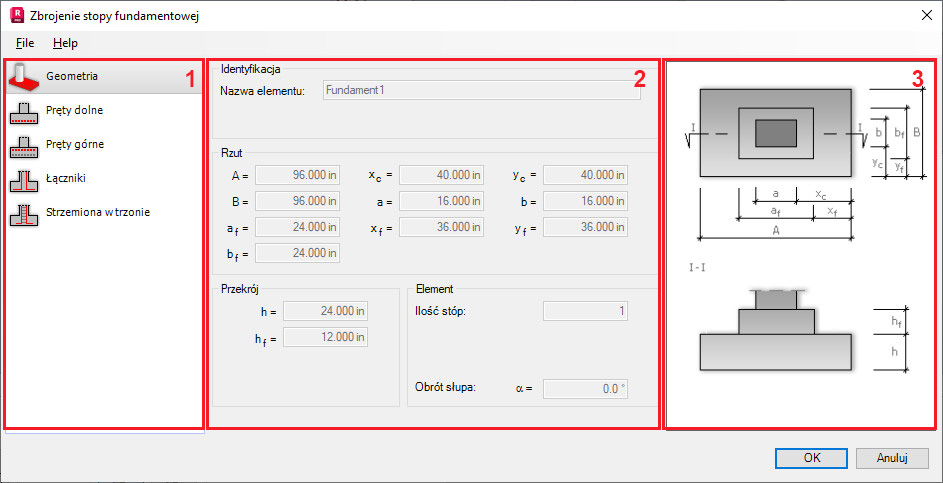Cancel with the Anuluj button
The width and height of the screenshot is (943, 483).
point(891,458)
